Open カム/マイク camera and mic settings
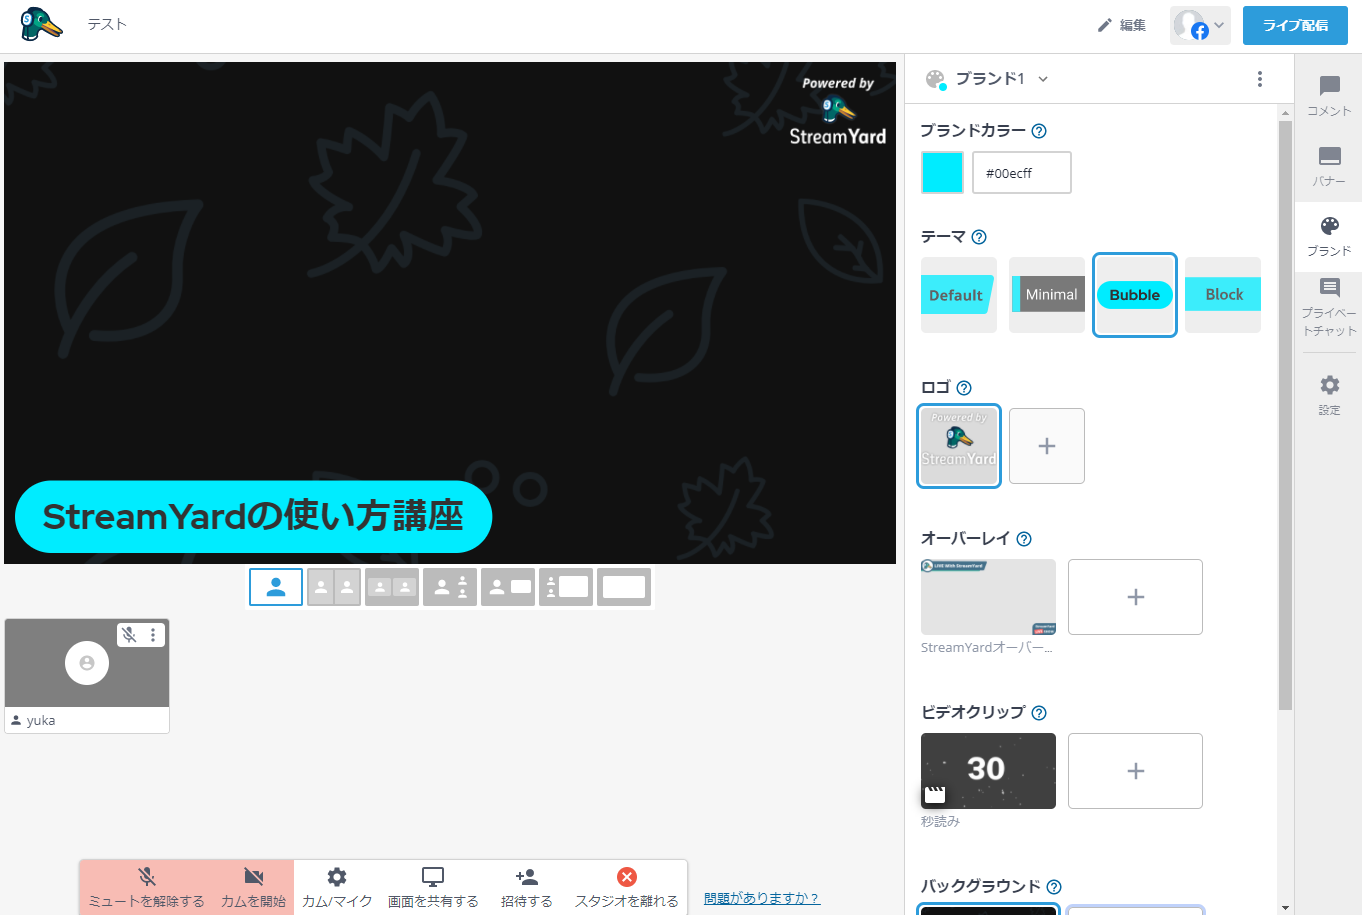This screenshot has height=915, width=1362. pos(337,887)
